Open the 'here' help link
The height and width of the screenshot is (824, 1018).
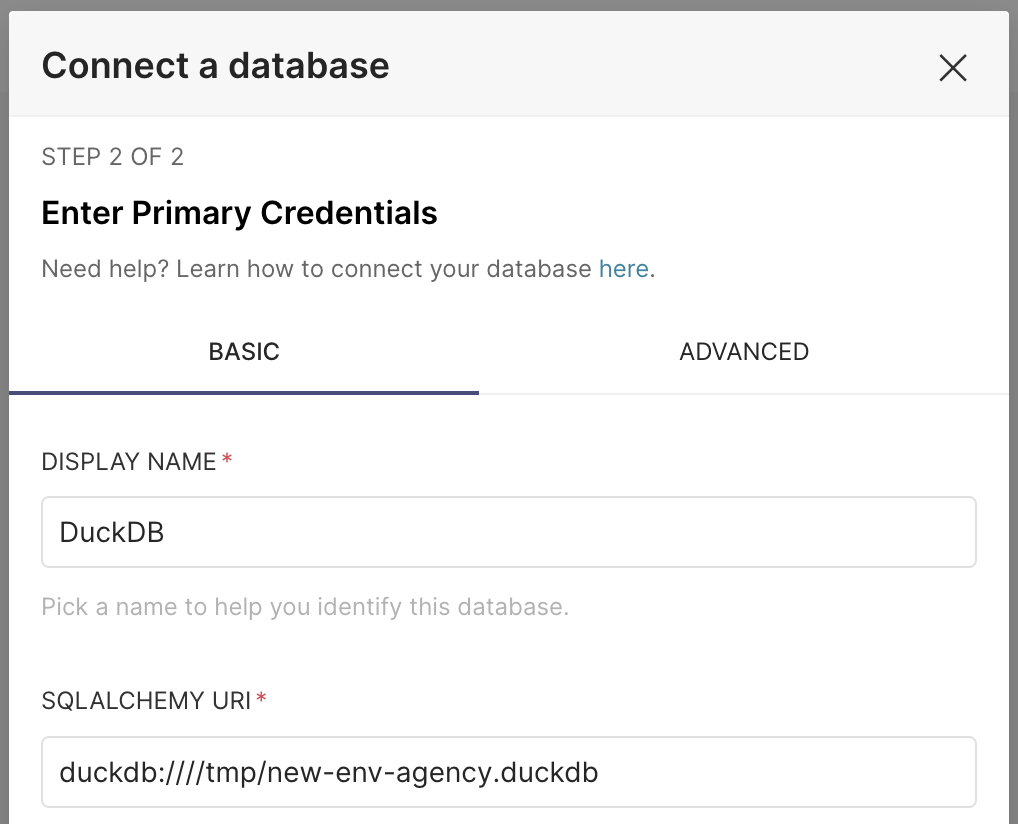[623, 269]
